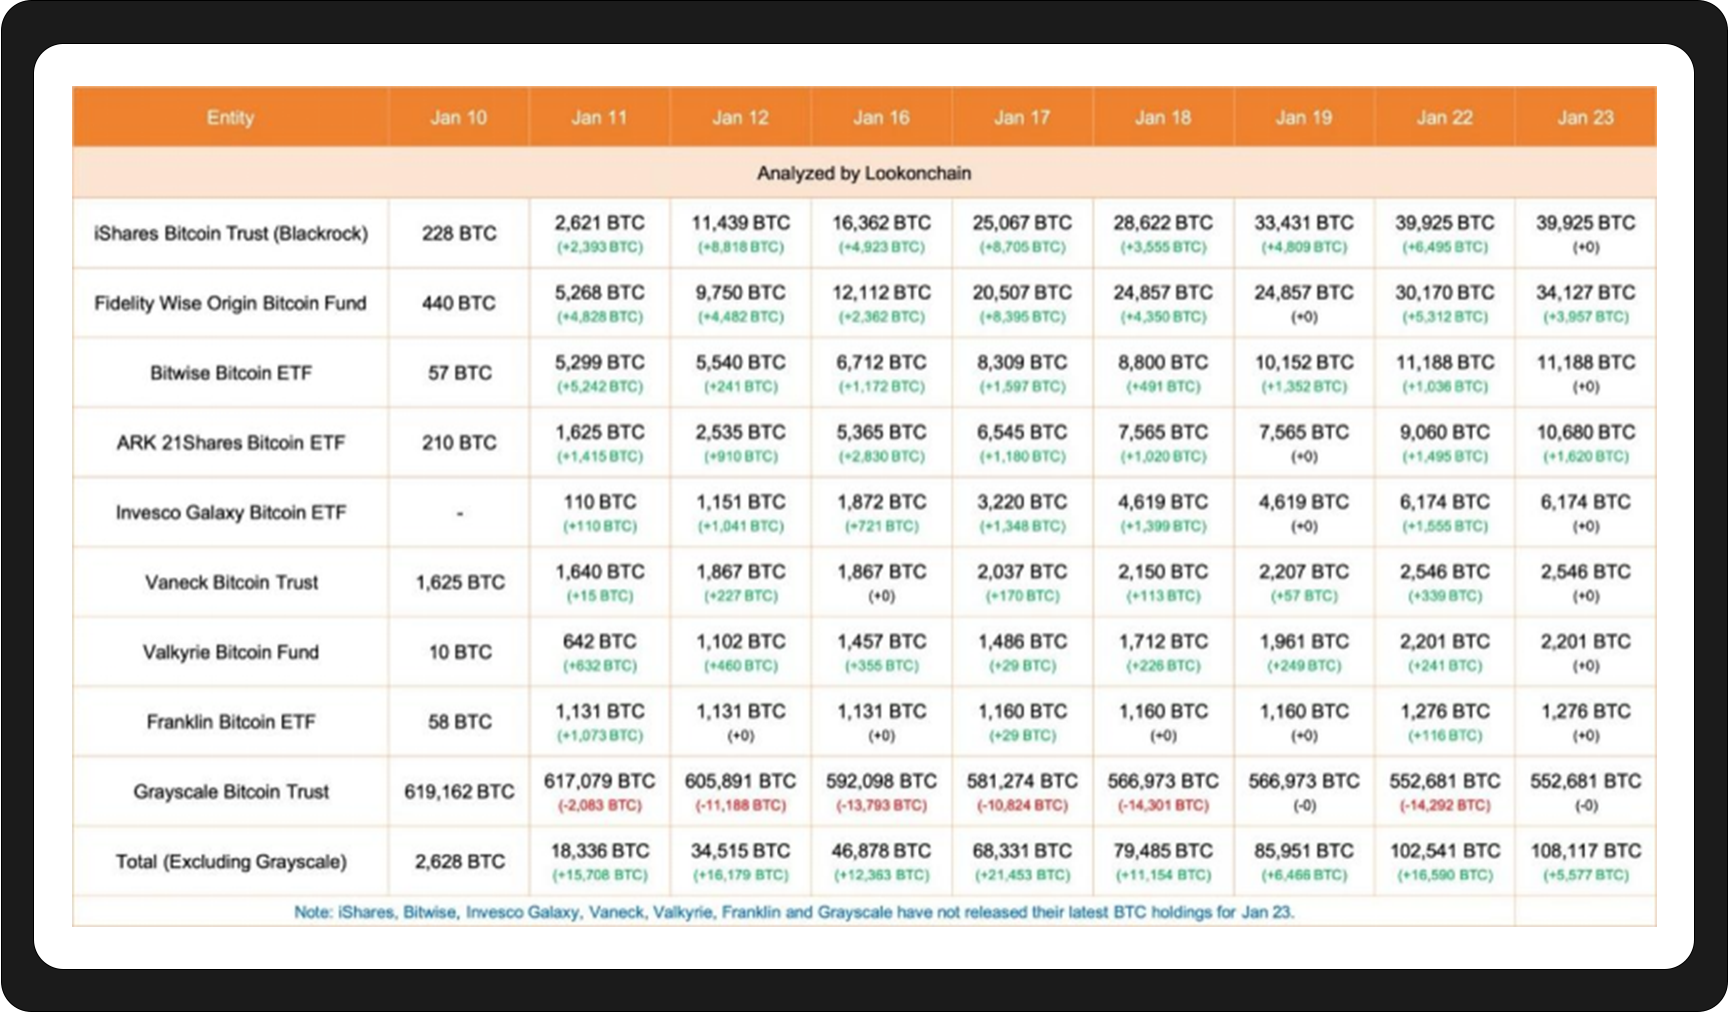The height and width of the screenshot is (1014, 1728).
Task: Click the "581,274 BTC" Grayscale value
Action: (1022, 781)
